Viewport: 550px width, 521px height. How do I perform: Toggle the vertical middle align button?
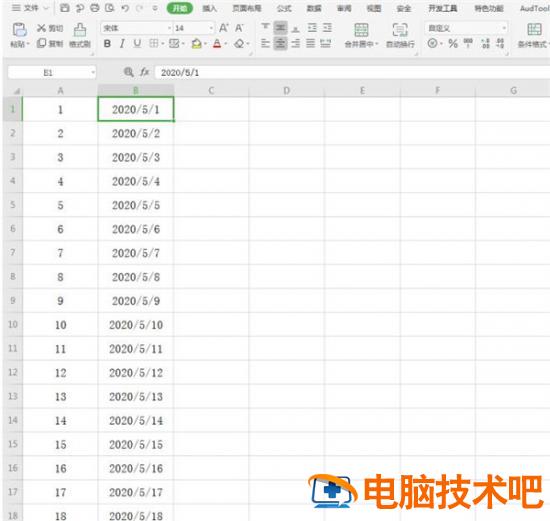281,28
